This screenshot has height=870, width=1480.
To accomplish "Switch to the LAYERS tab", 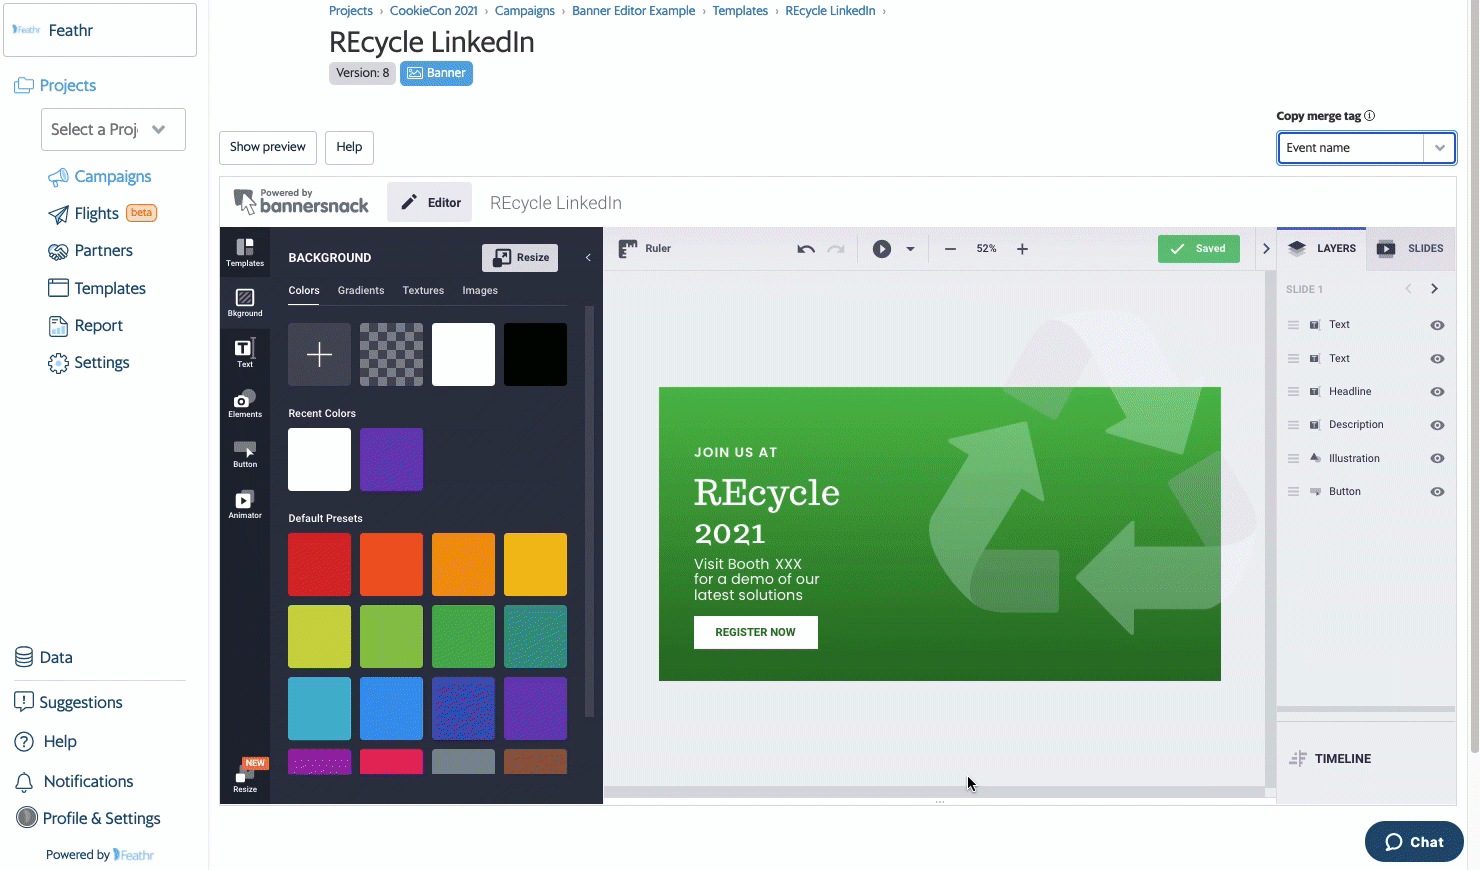I will [x=1322, y=249].
